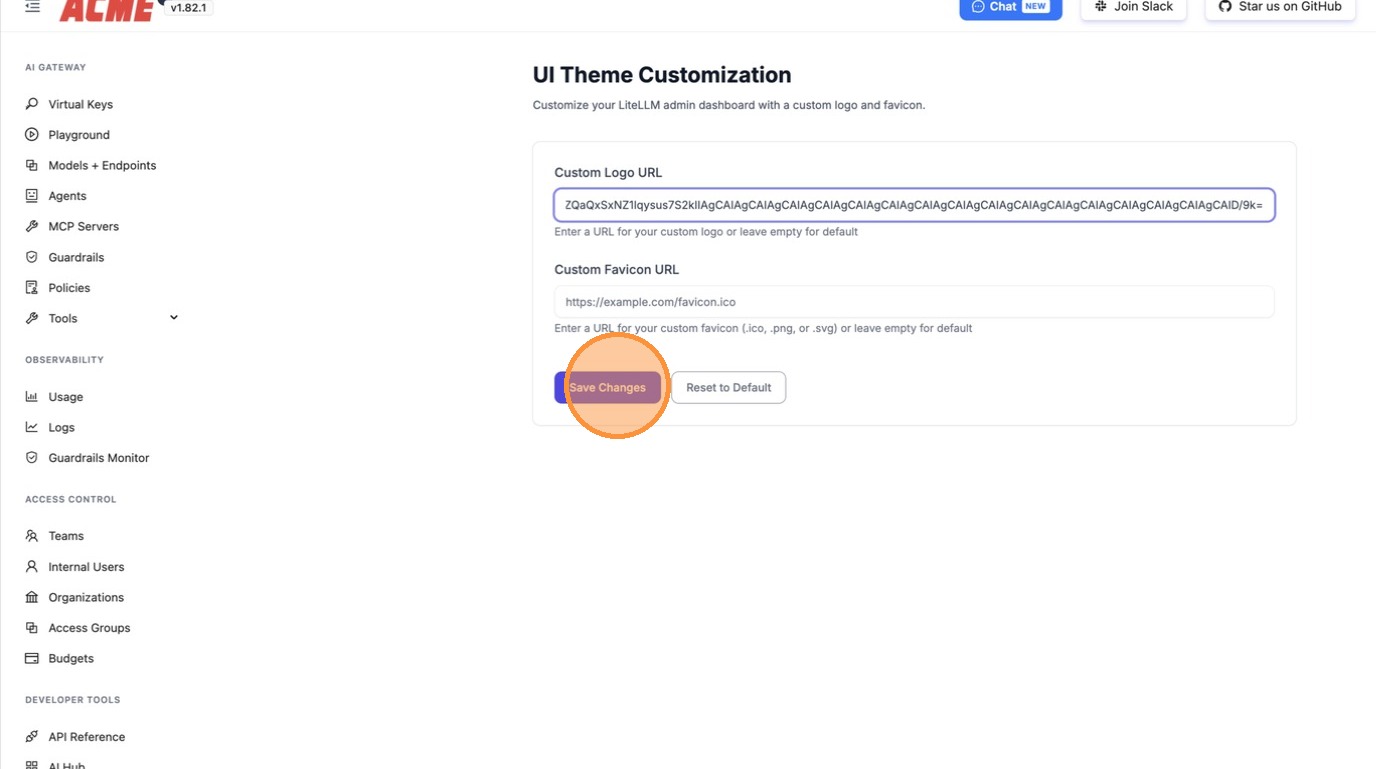Open the Chat NEW button

click(1010, 7)
